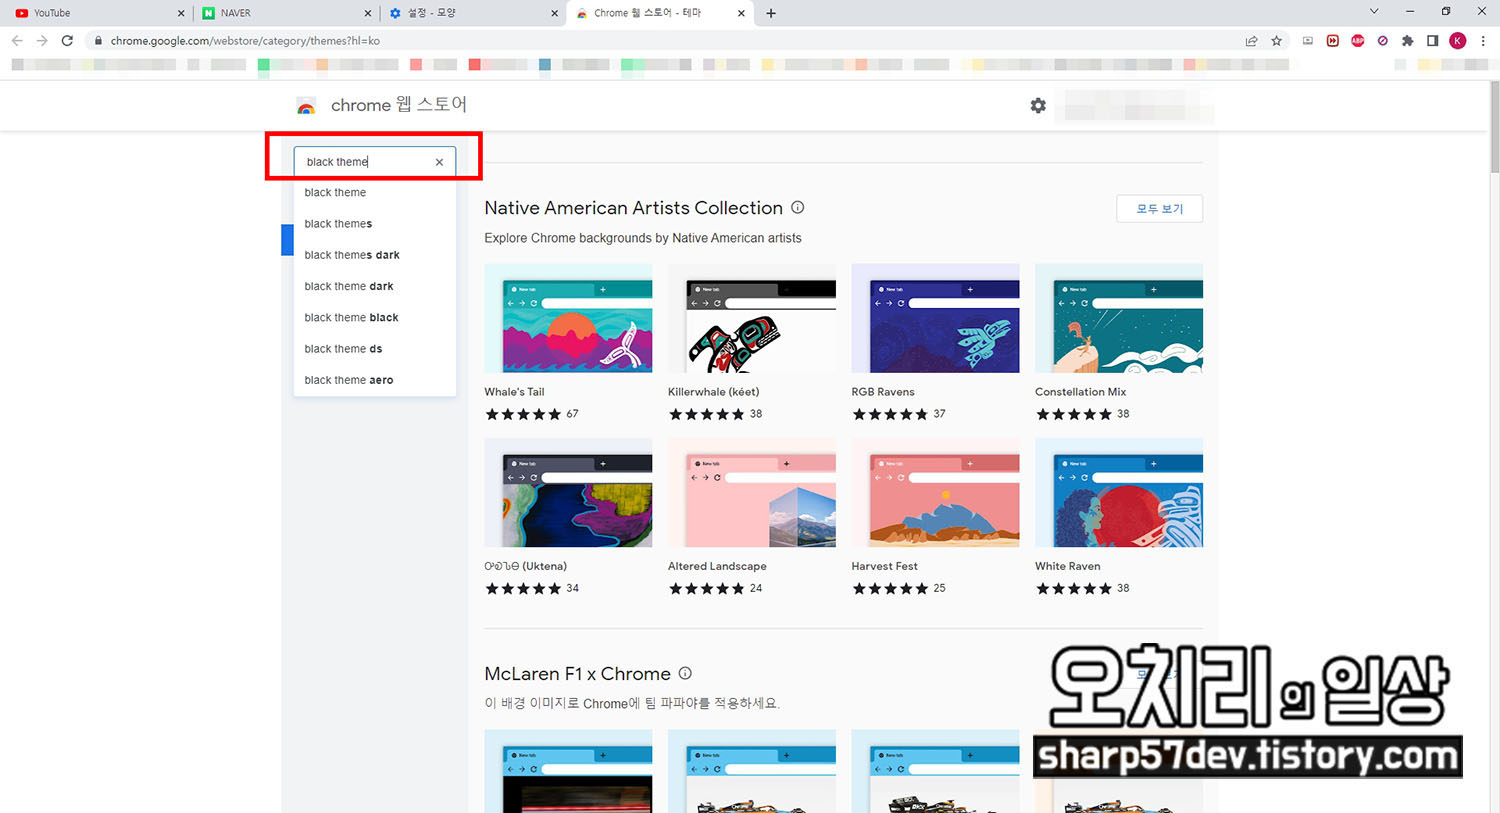Clear the search box with the X
Screen dimensions: 1500x813
coord(439,162)
